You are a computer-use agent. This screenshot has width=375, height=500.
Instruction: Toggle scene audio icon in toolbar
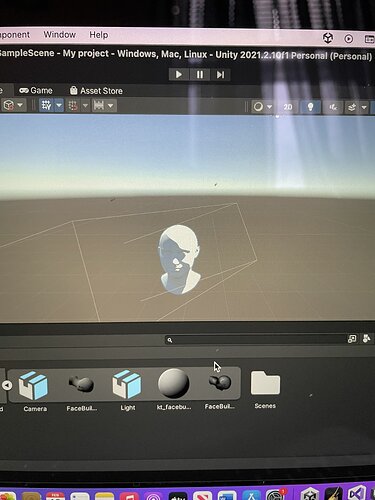333,107
